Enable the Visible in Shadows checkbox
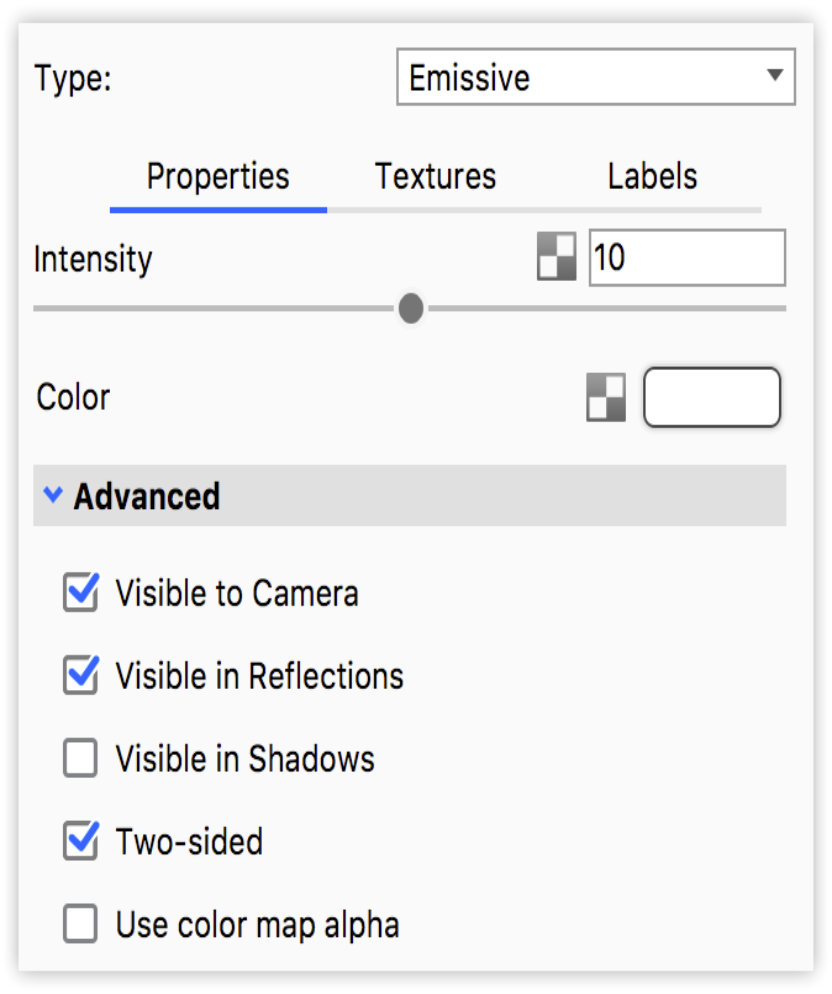The image size is (832, 994). coord(81,759)
